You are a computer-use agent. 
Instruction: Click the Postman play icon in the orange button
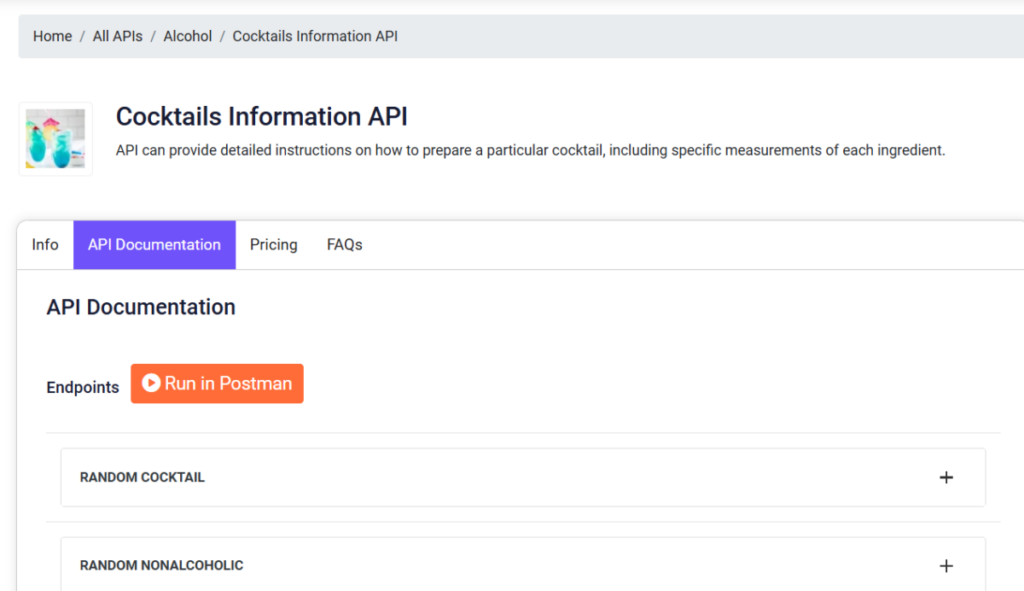[151, 383]
